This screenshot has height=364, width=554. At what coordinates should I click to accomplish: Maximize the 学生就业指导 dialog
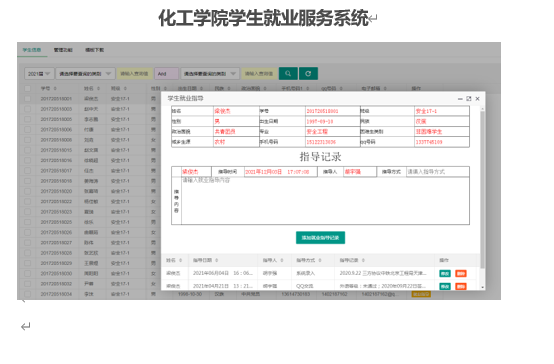[x=469, y=99]
